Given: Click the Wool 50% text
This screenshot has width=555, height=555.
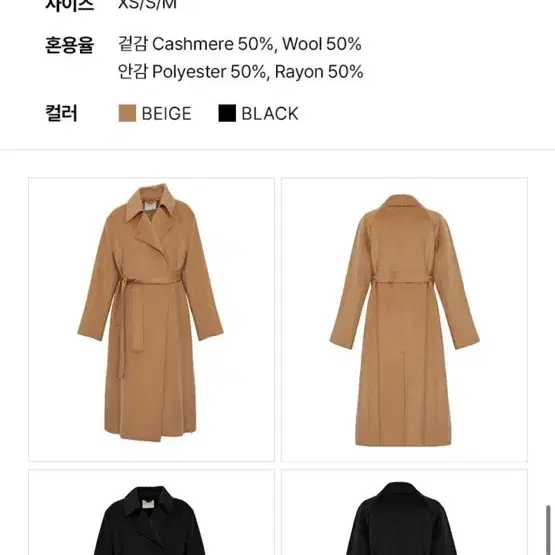Looking at the screenshot, I should click(x=322, y=44).
